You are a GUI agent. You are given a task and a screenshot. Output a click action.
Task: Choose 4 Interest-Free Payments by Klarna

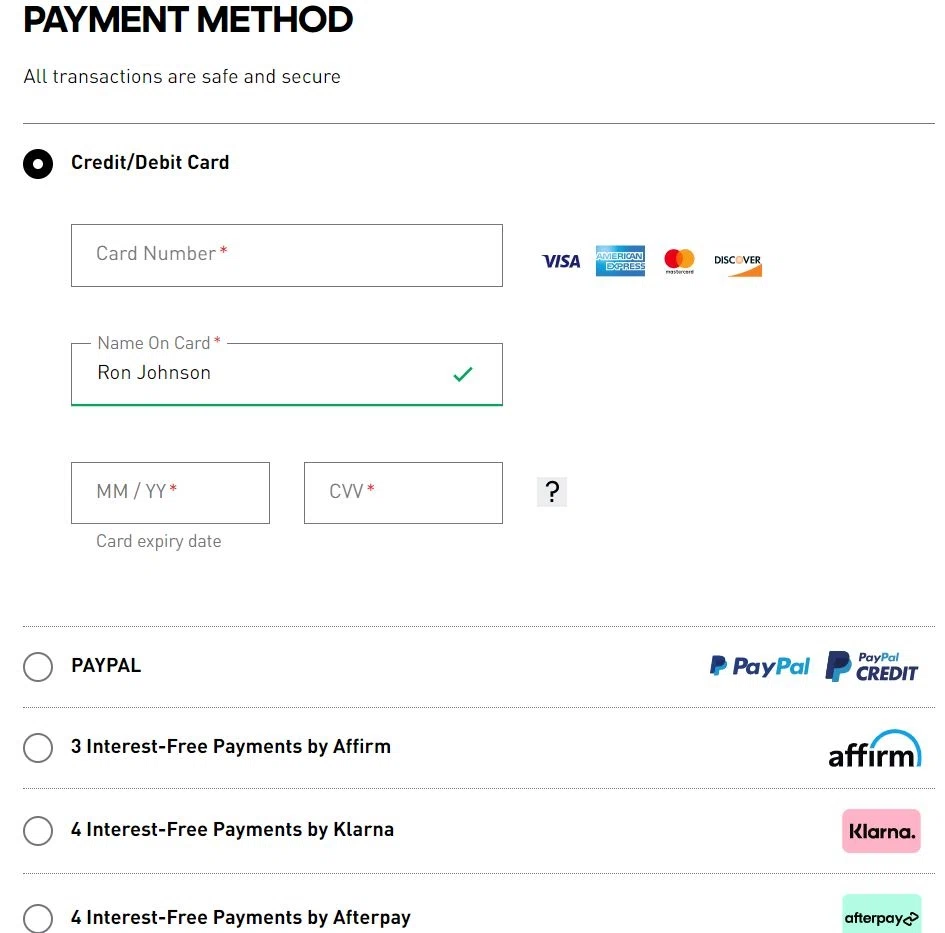pyautogui.click(x=38, y=830)
